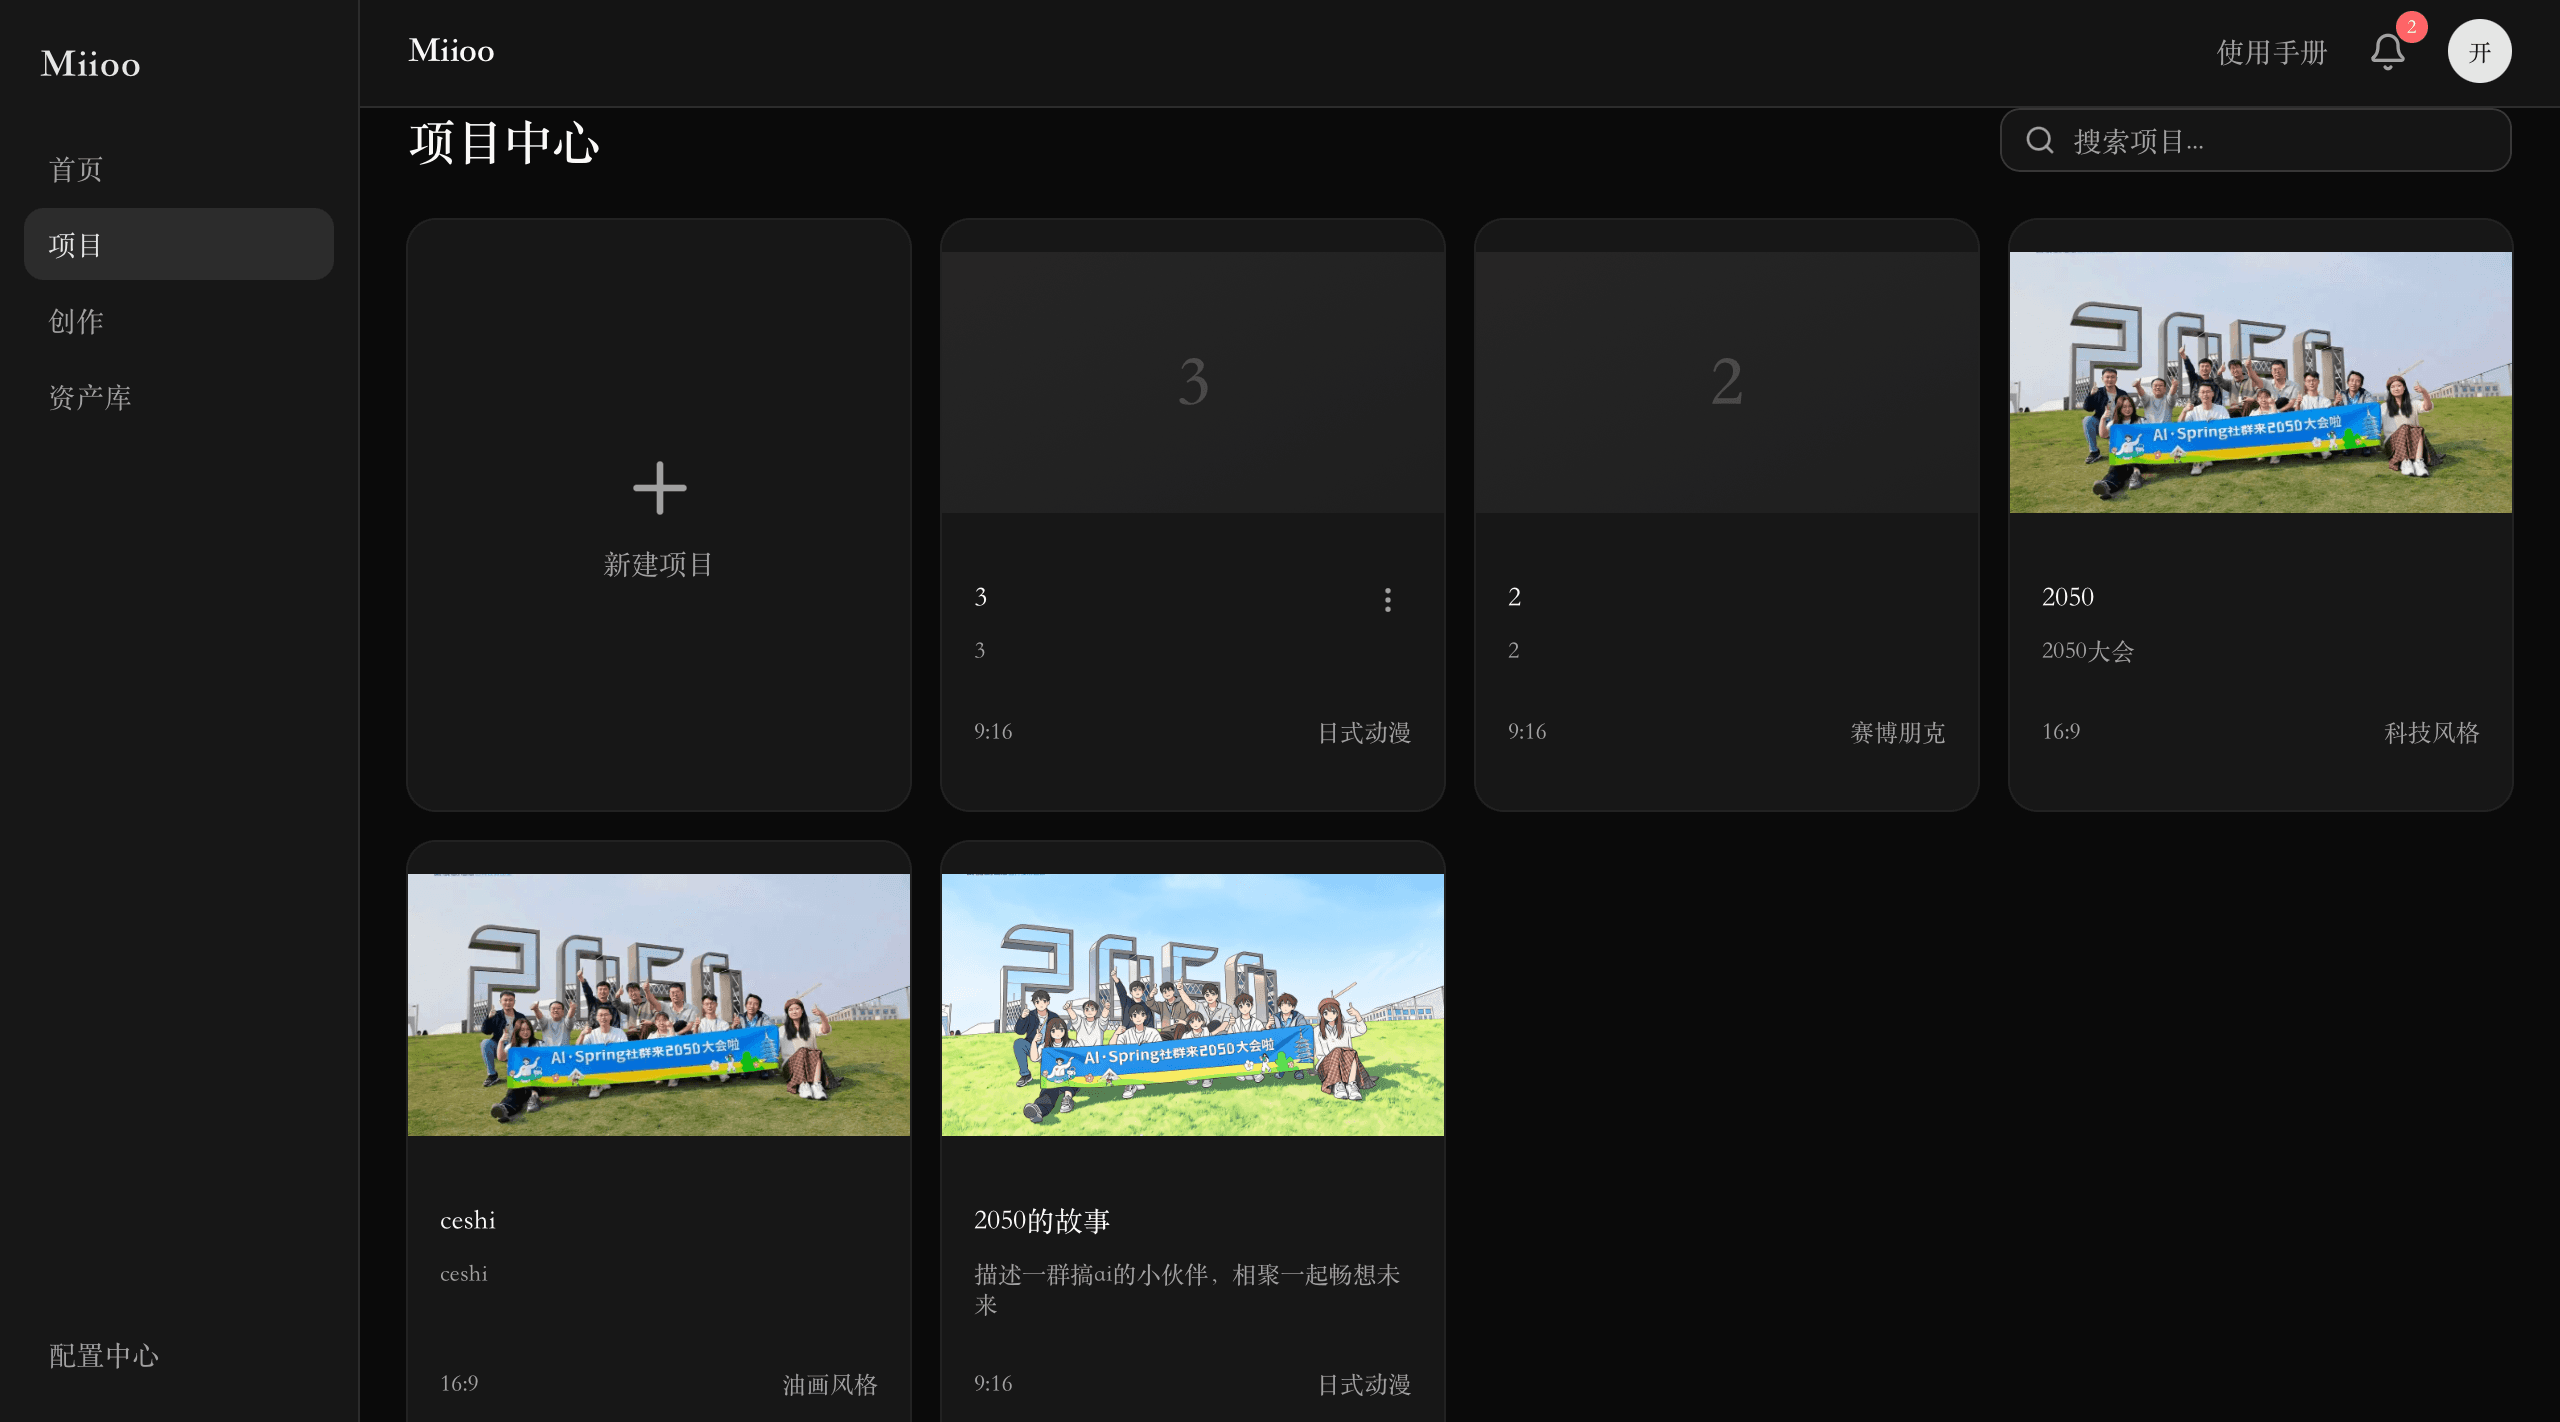Click 日式动漫 label on 2050的故事
The height and width of the screenshot is (1422, 2560).
click(x=1364, y=1384)
